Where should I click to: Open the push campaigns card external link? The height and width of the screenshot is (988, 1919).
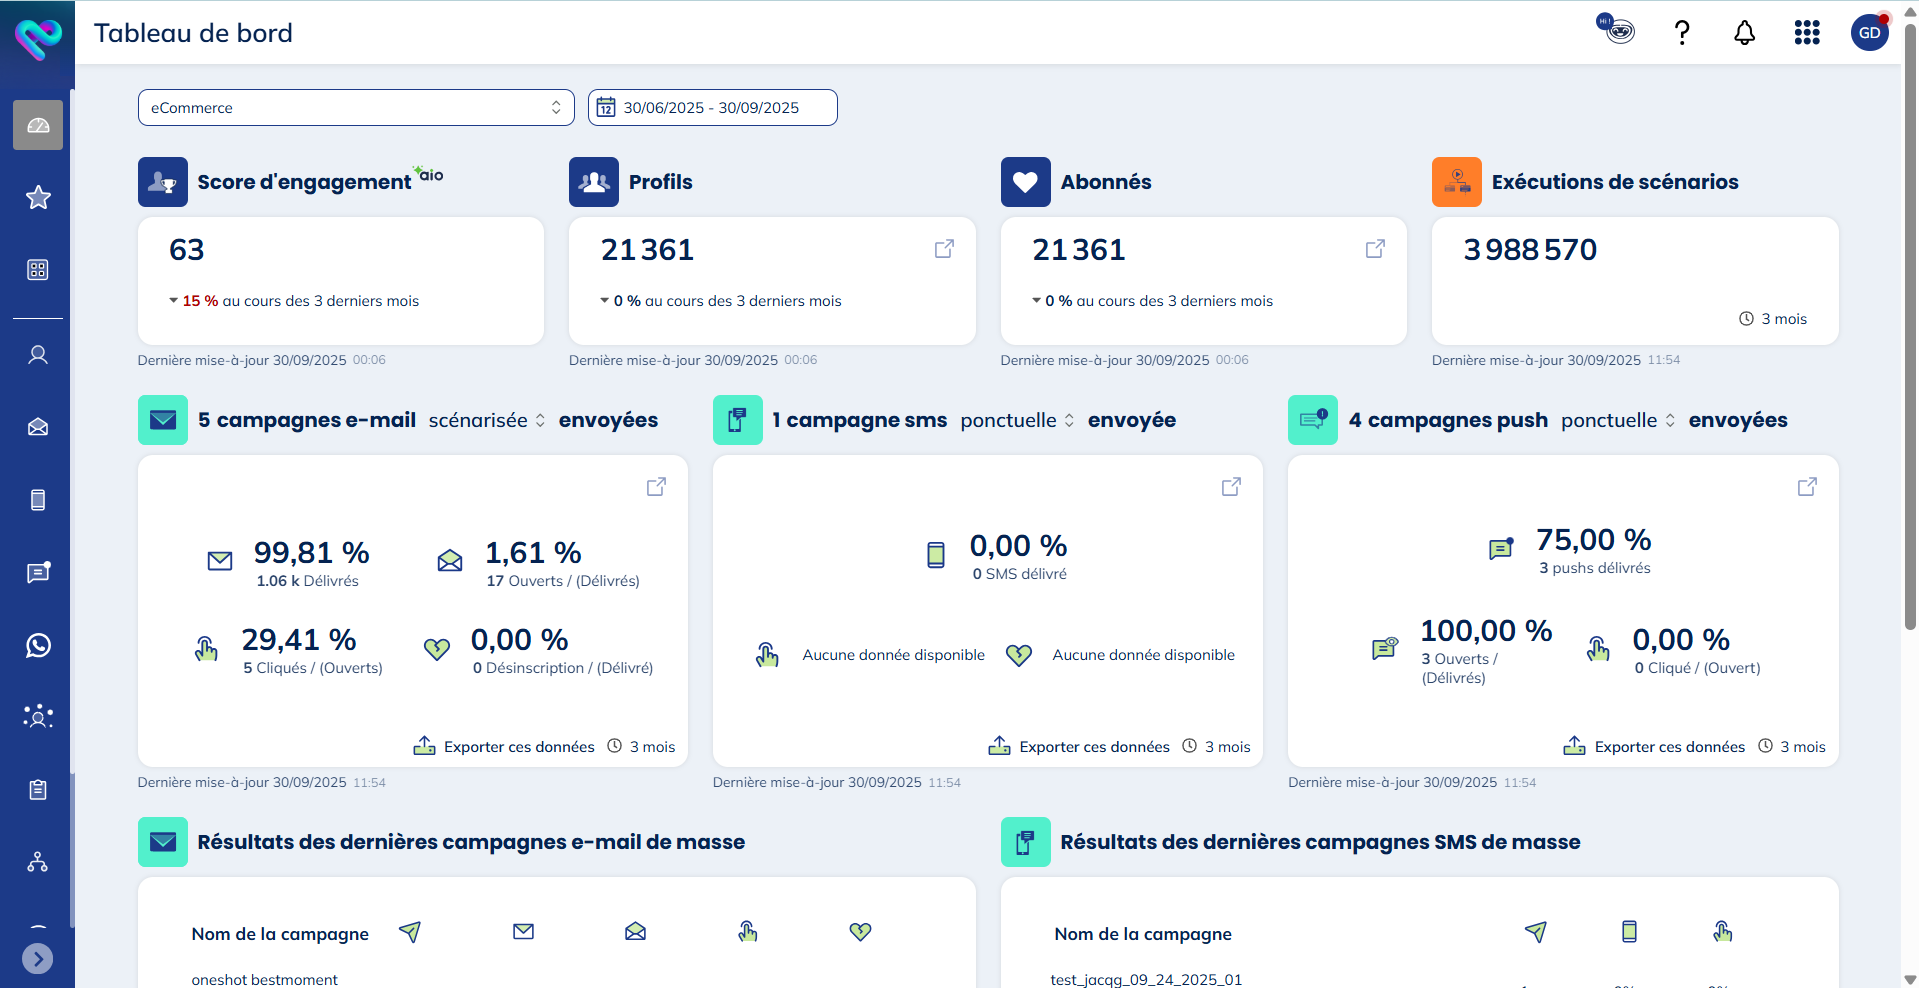coord(1807,487)
